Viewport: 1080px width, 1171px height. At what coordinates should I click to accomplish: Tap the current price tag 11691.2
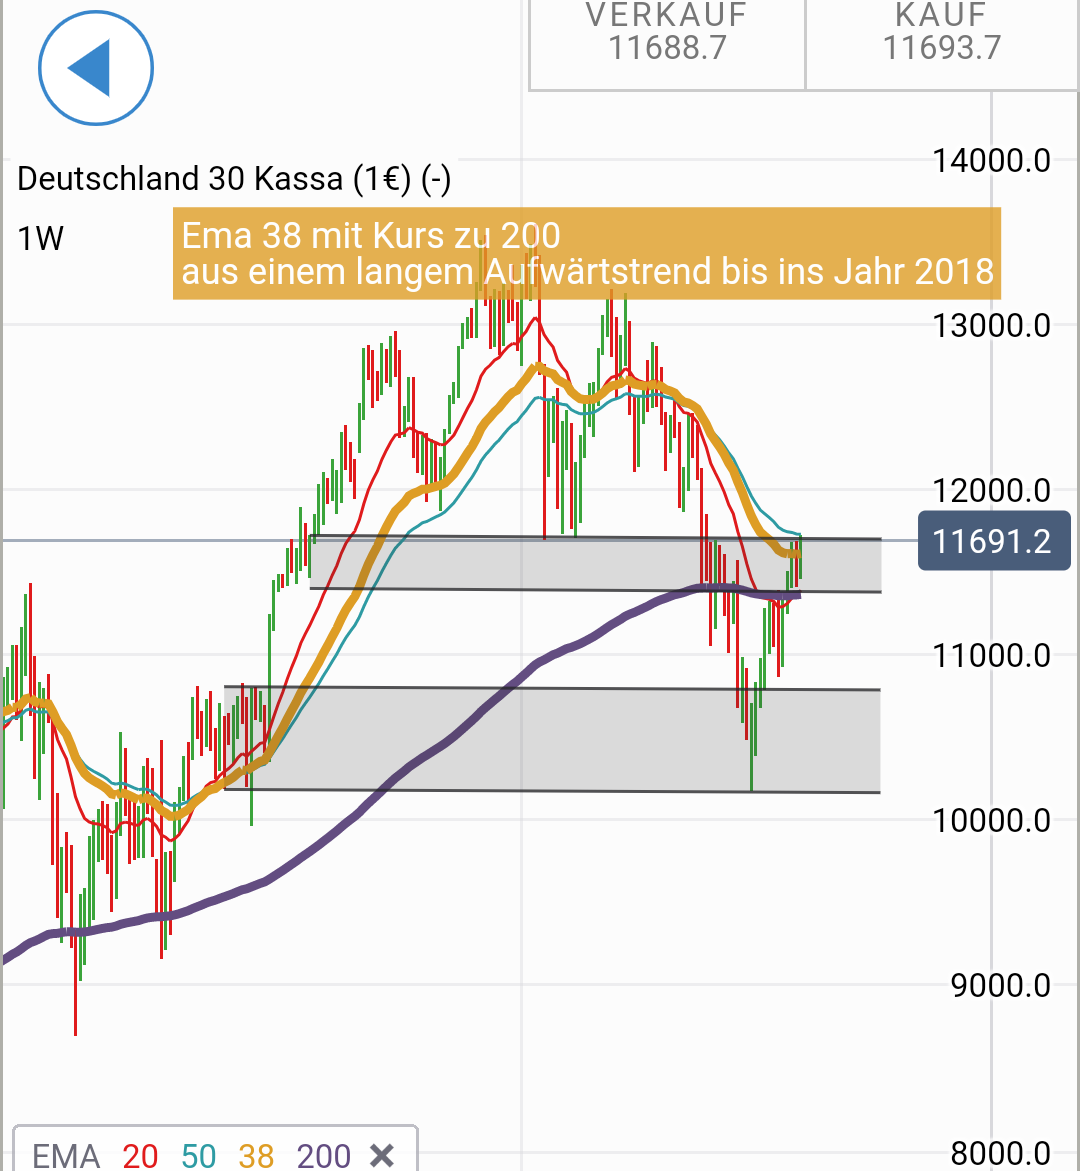[994, 541]
